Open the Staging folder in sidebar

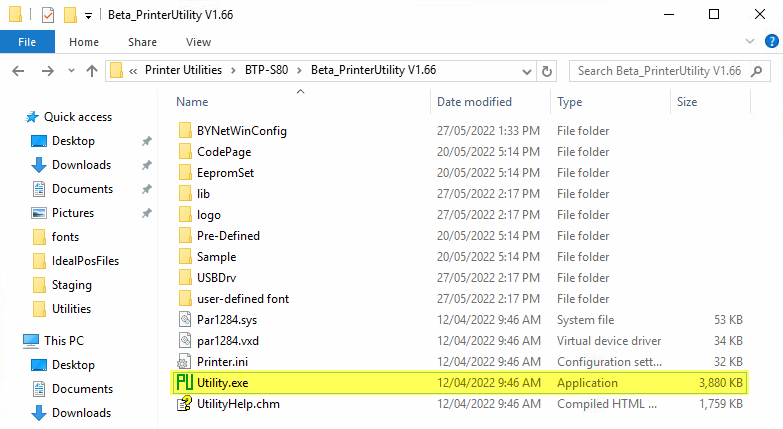click(72, 285)
